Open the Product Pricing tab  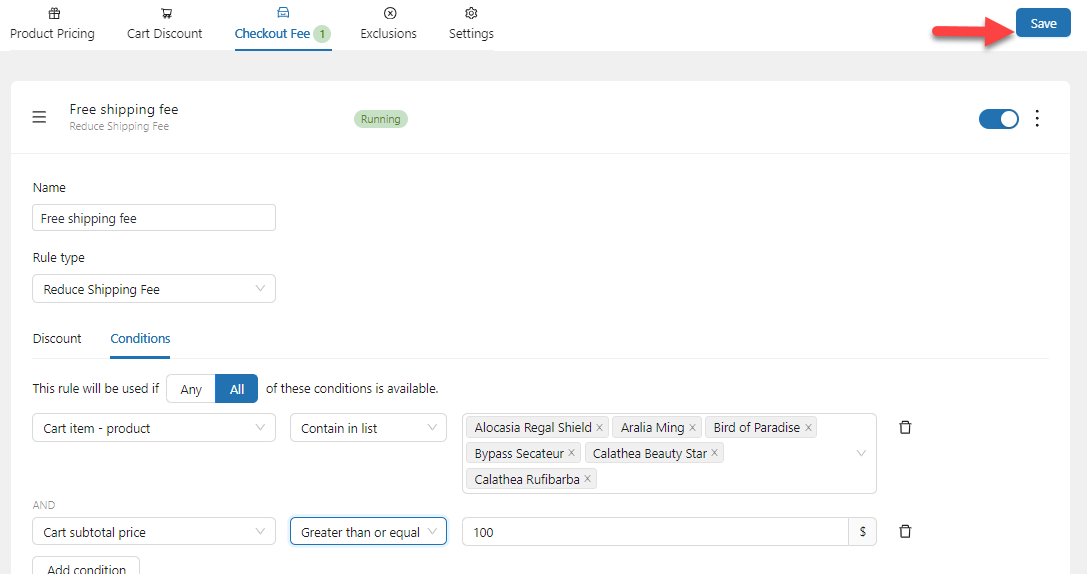click(52, 25)
